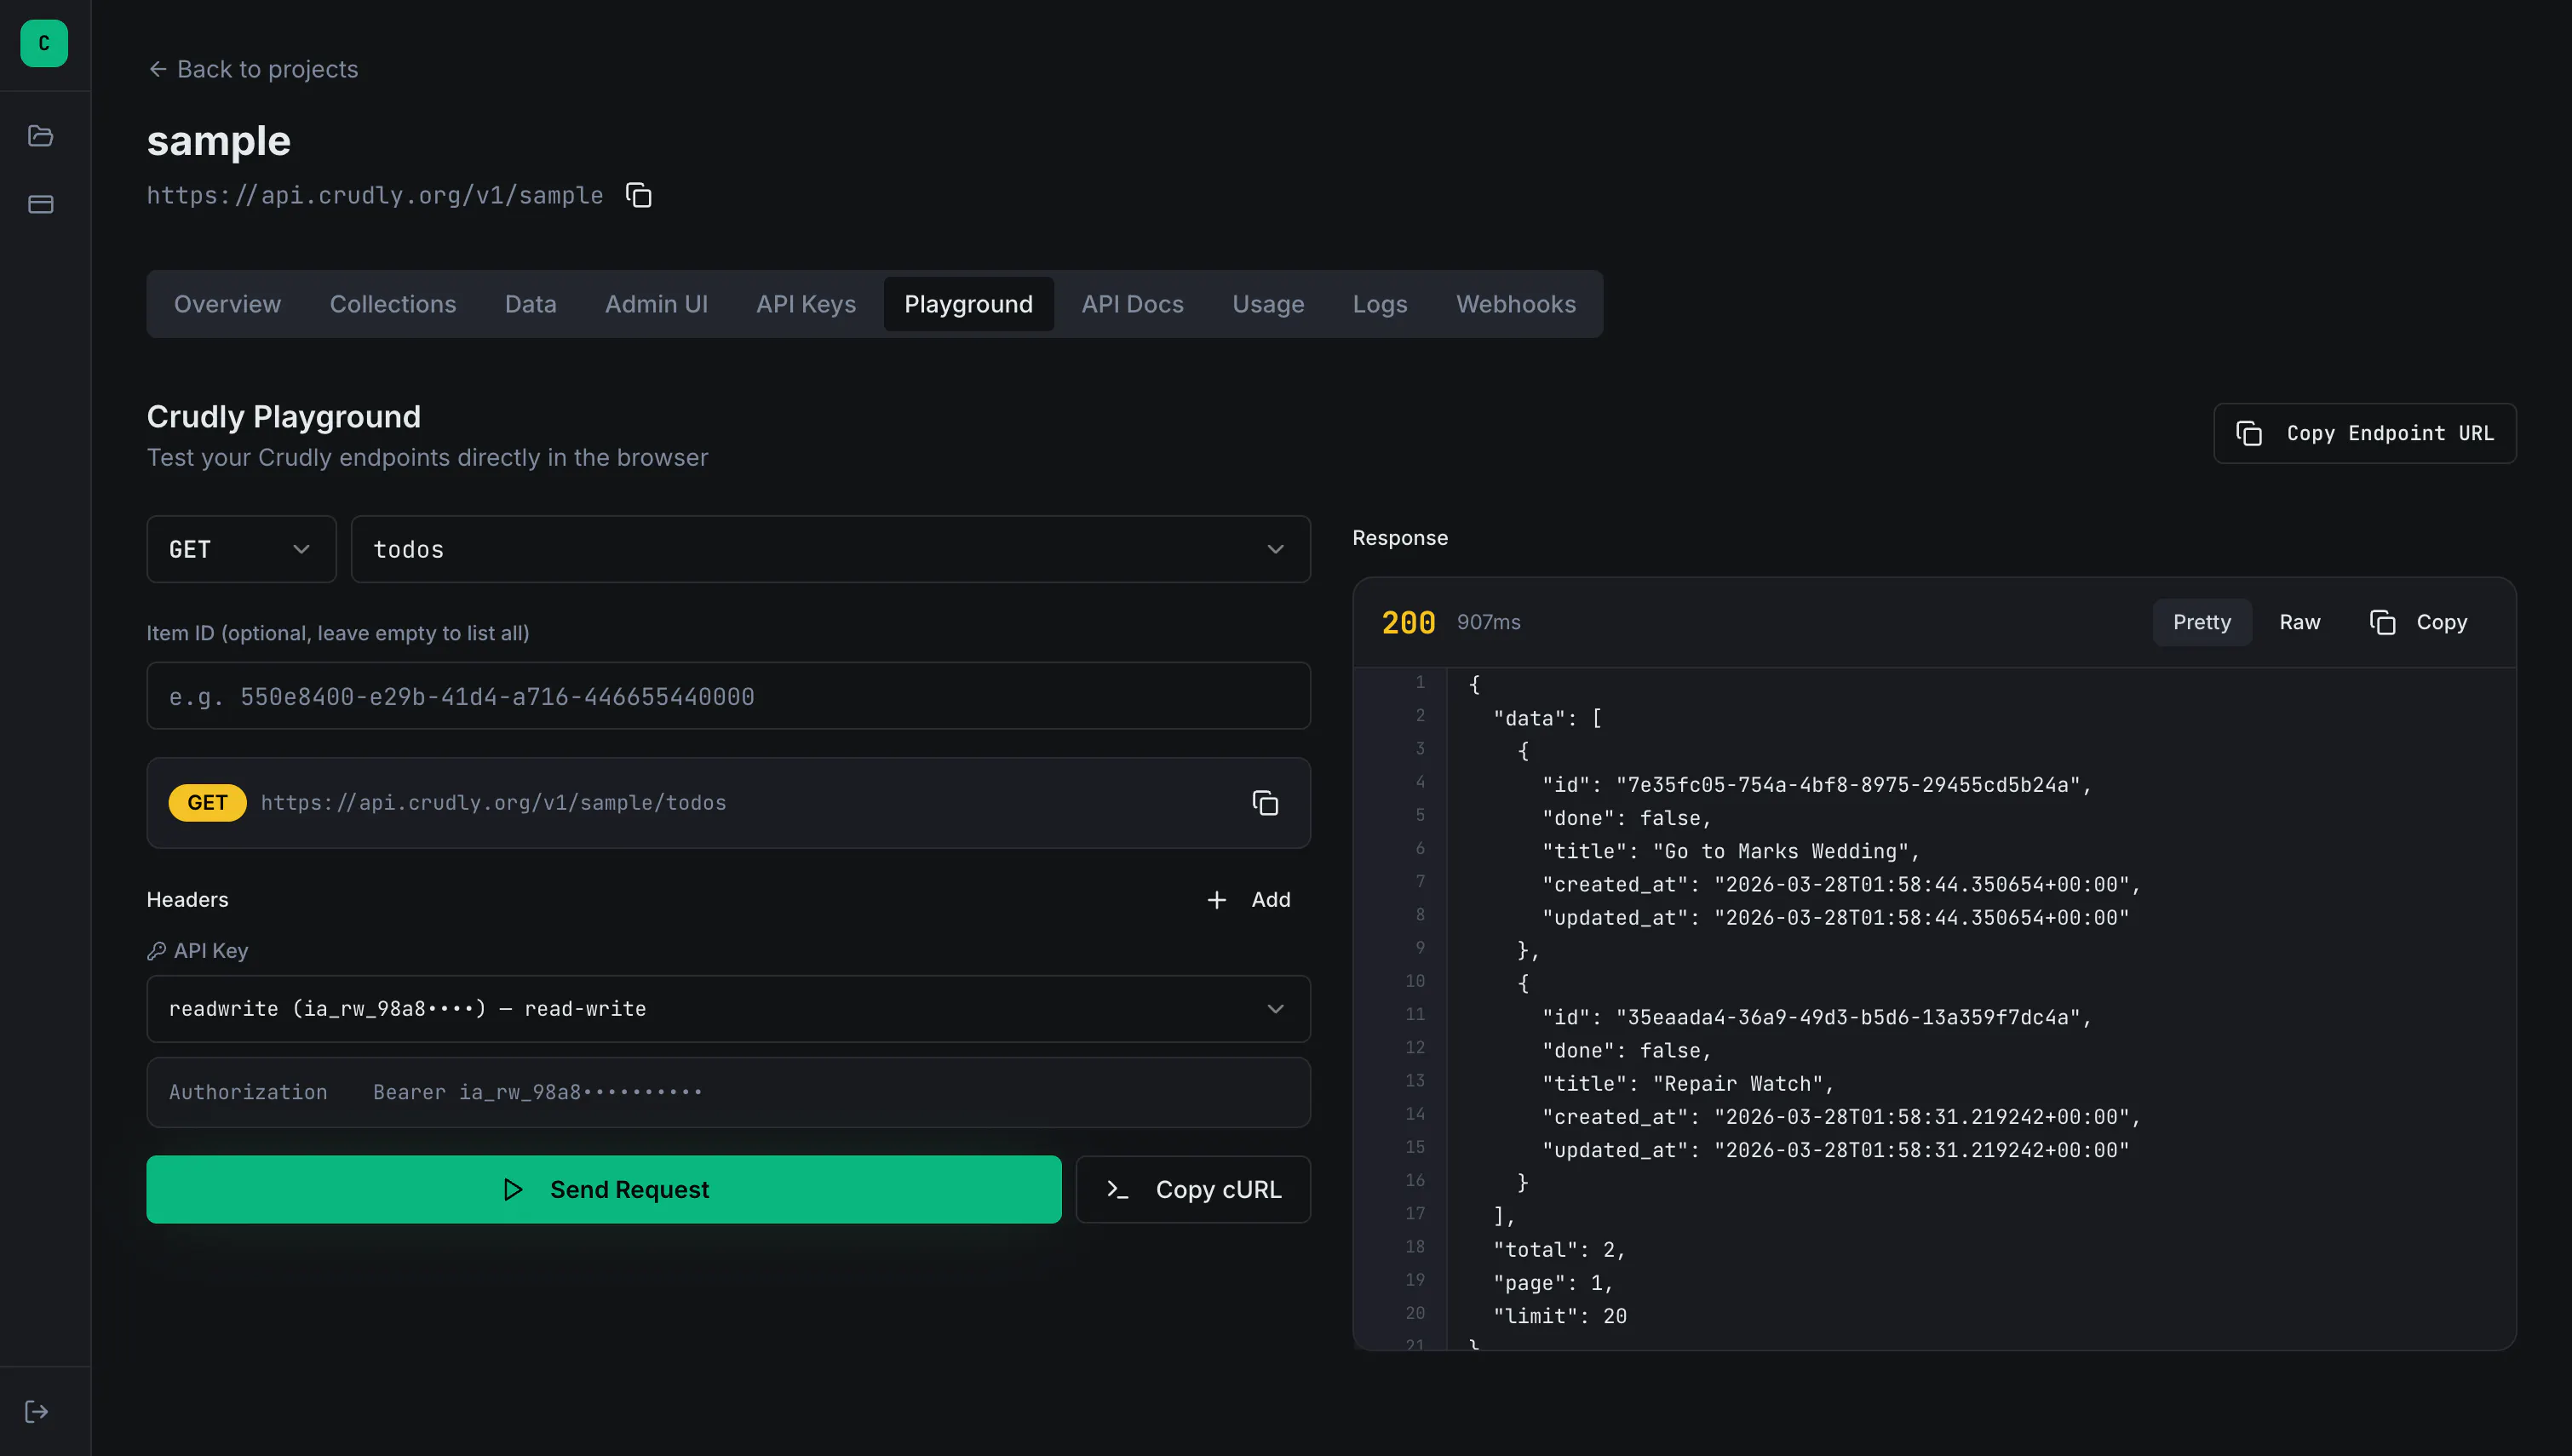Open the GET method dropdown
2572x1456 pixels.
click(241, 549)
